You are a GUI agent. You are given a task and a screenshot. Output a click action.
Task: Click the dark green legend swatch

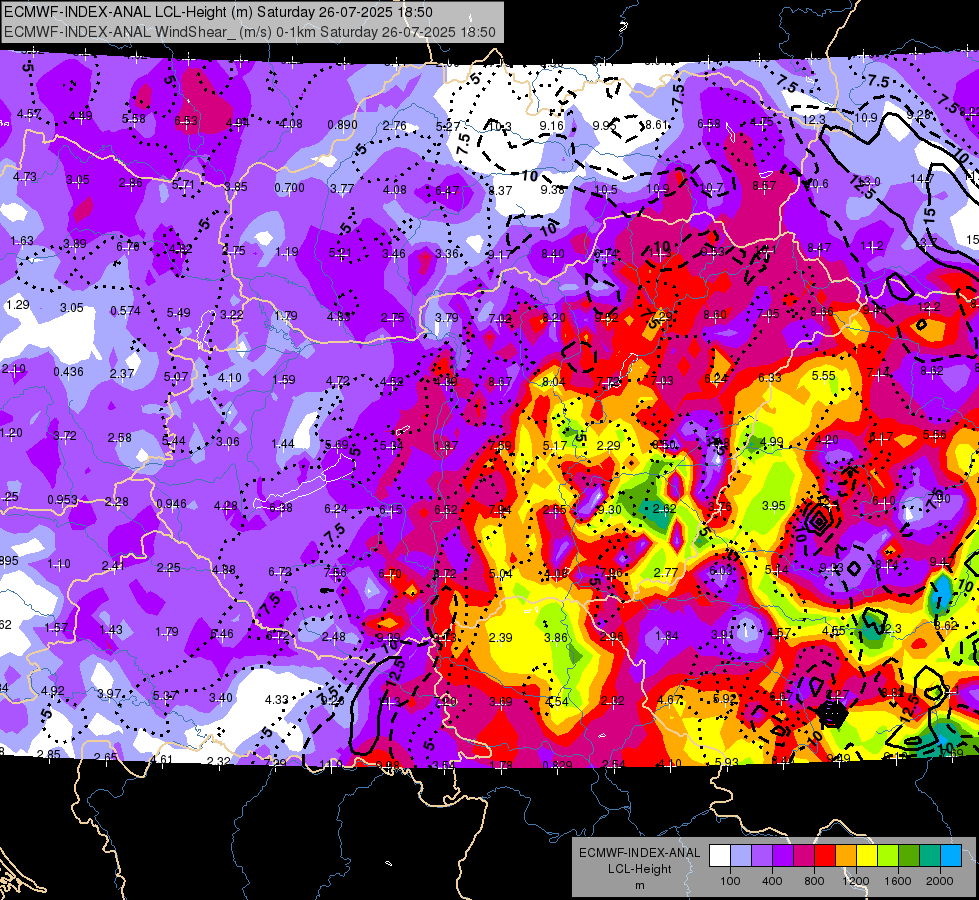click(x=909, y=855)
